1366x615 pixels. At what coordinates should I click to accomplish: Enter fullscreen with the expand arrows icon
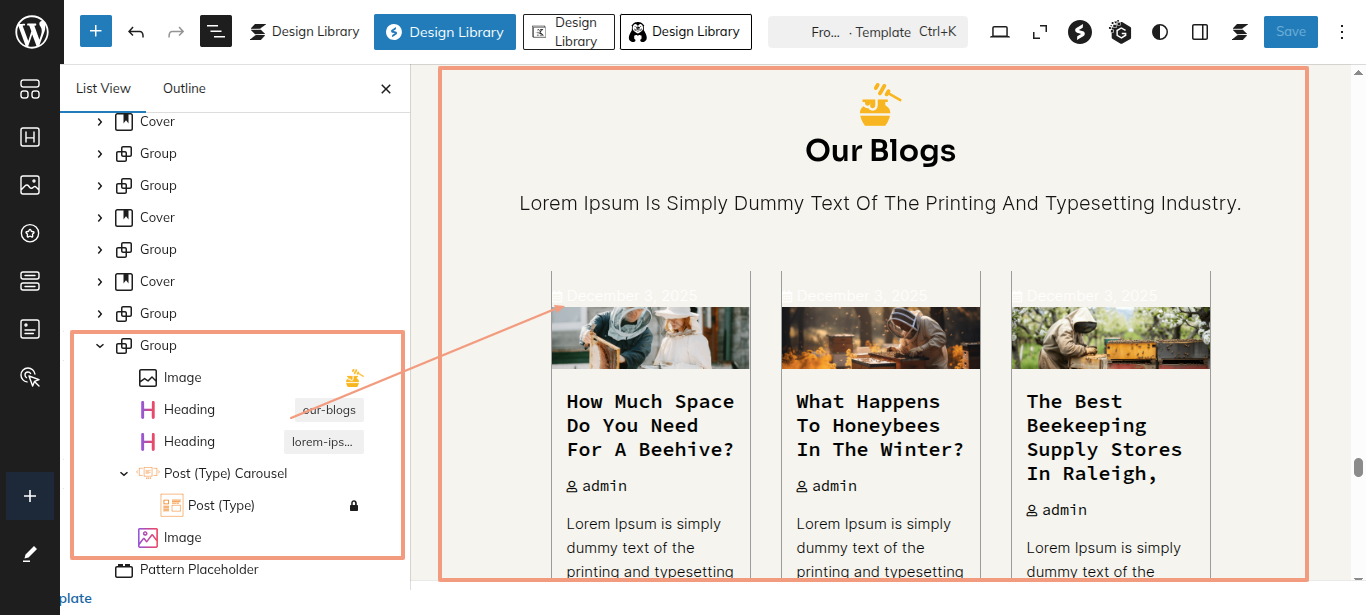(x=1040, y=32)
